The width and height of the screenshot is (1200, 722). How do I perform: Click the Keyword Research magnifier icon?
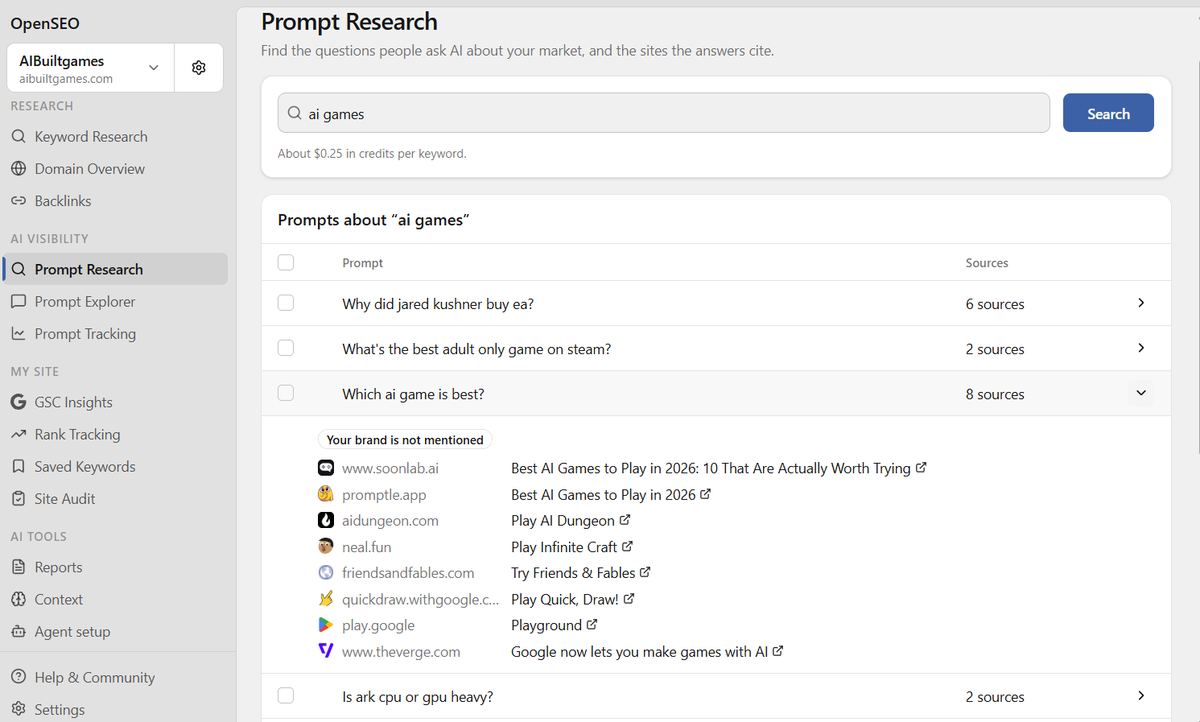pos(18,137)
